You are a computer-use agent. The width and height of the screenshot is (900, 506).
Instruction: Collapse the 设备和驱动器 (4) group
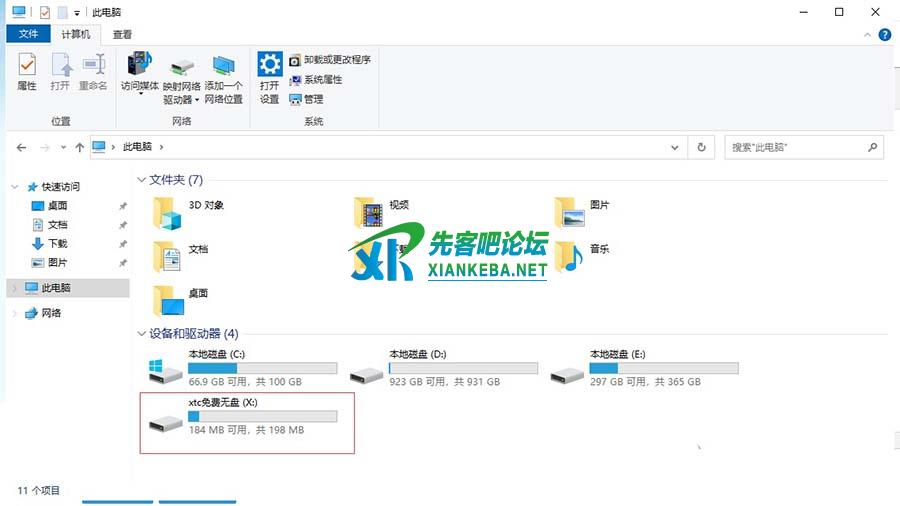141,333
